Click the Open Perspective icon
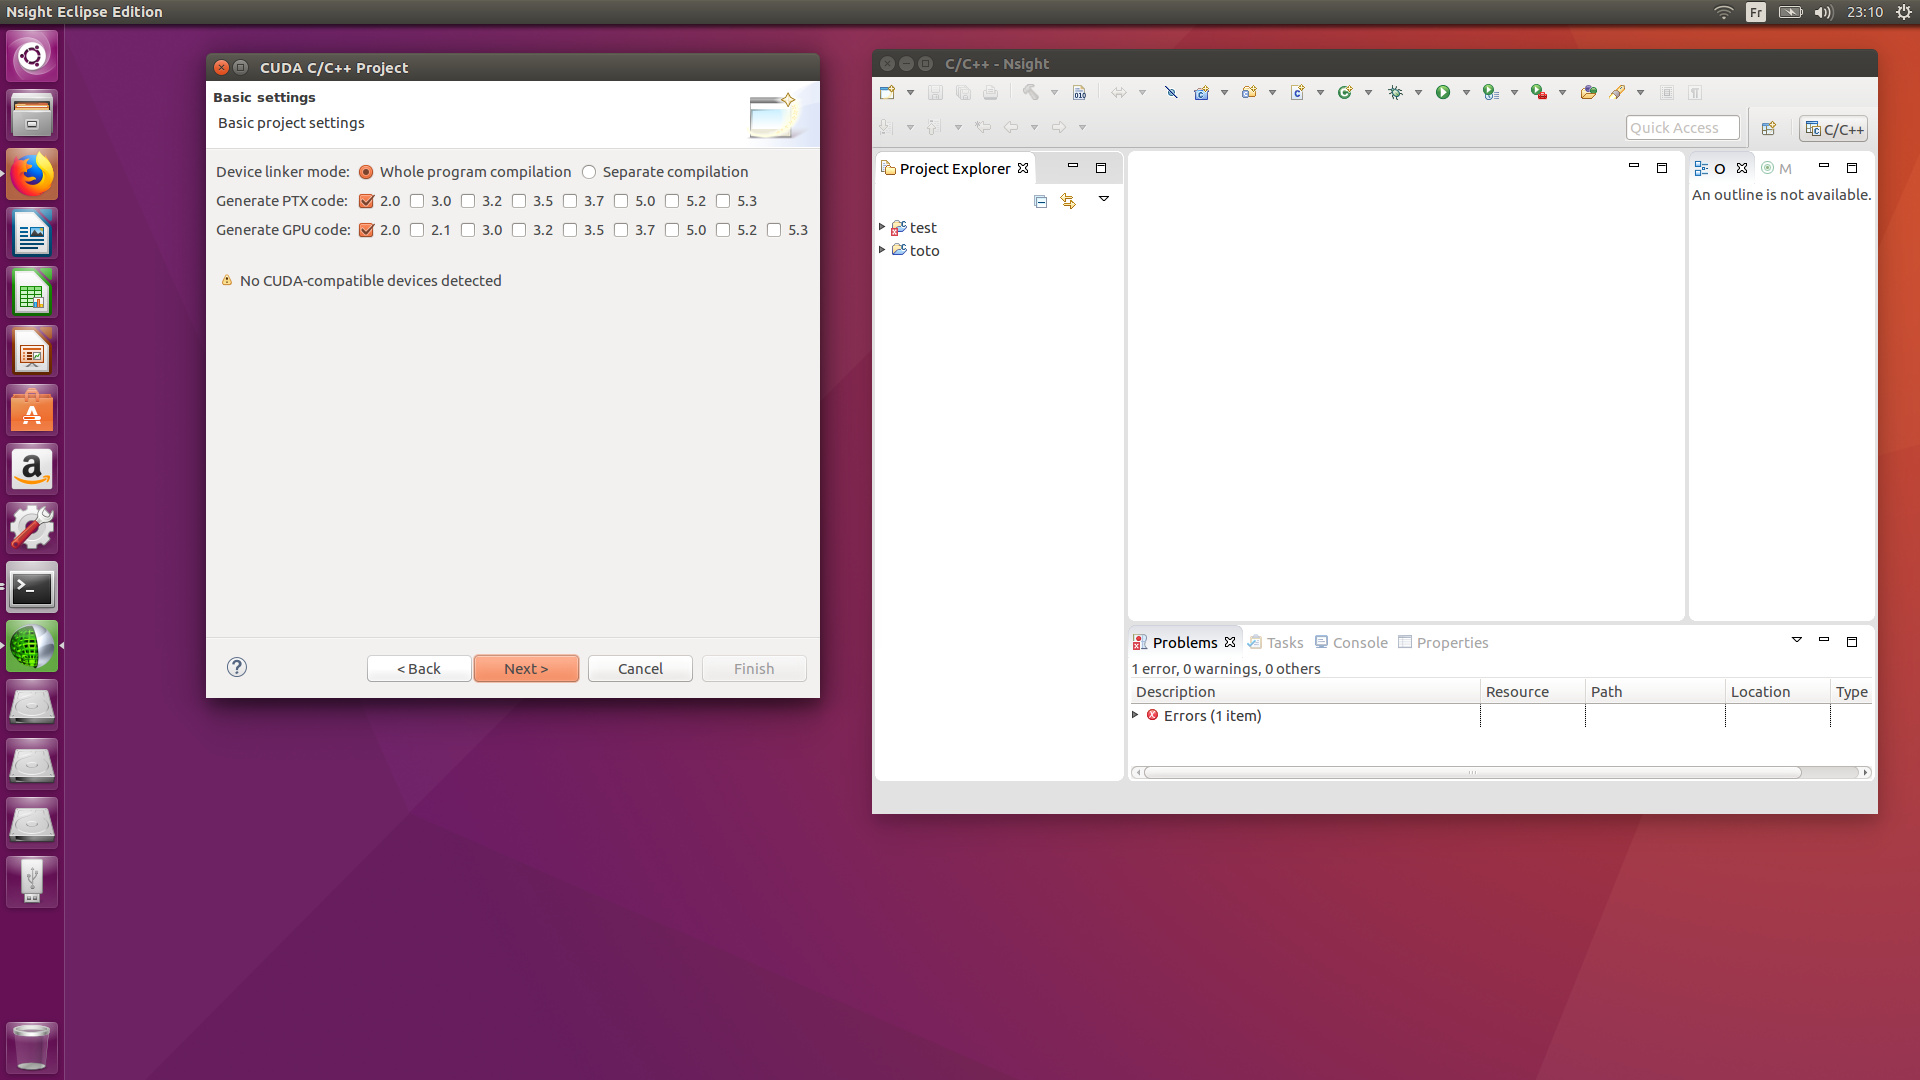 [1768, 128]
